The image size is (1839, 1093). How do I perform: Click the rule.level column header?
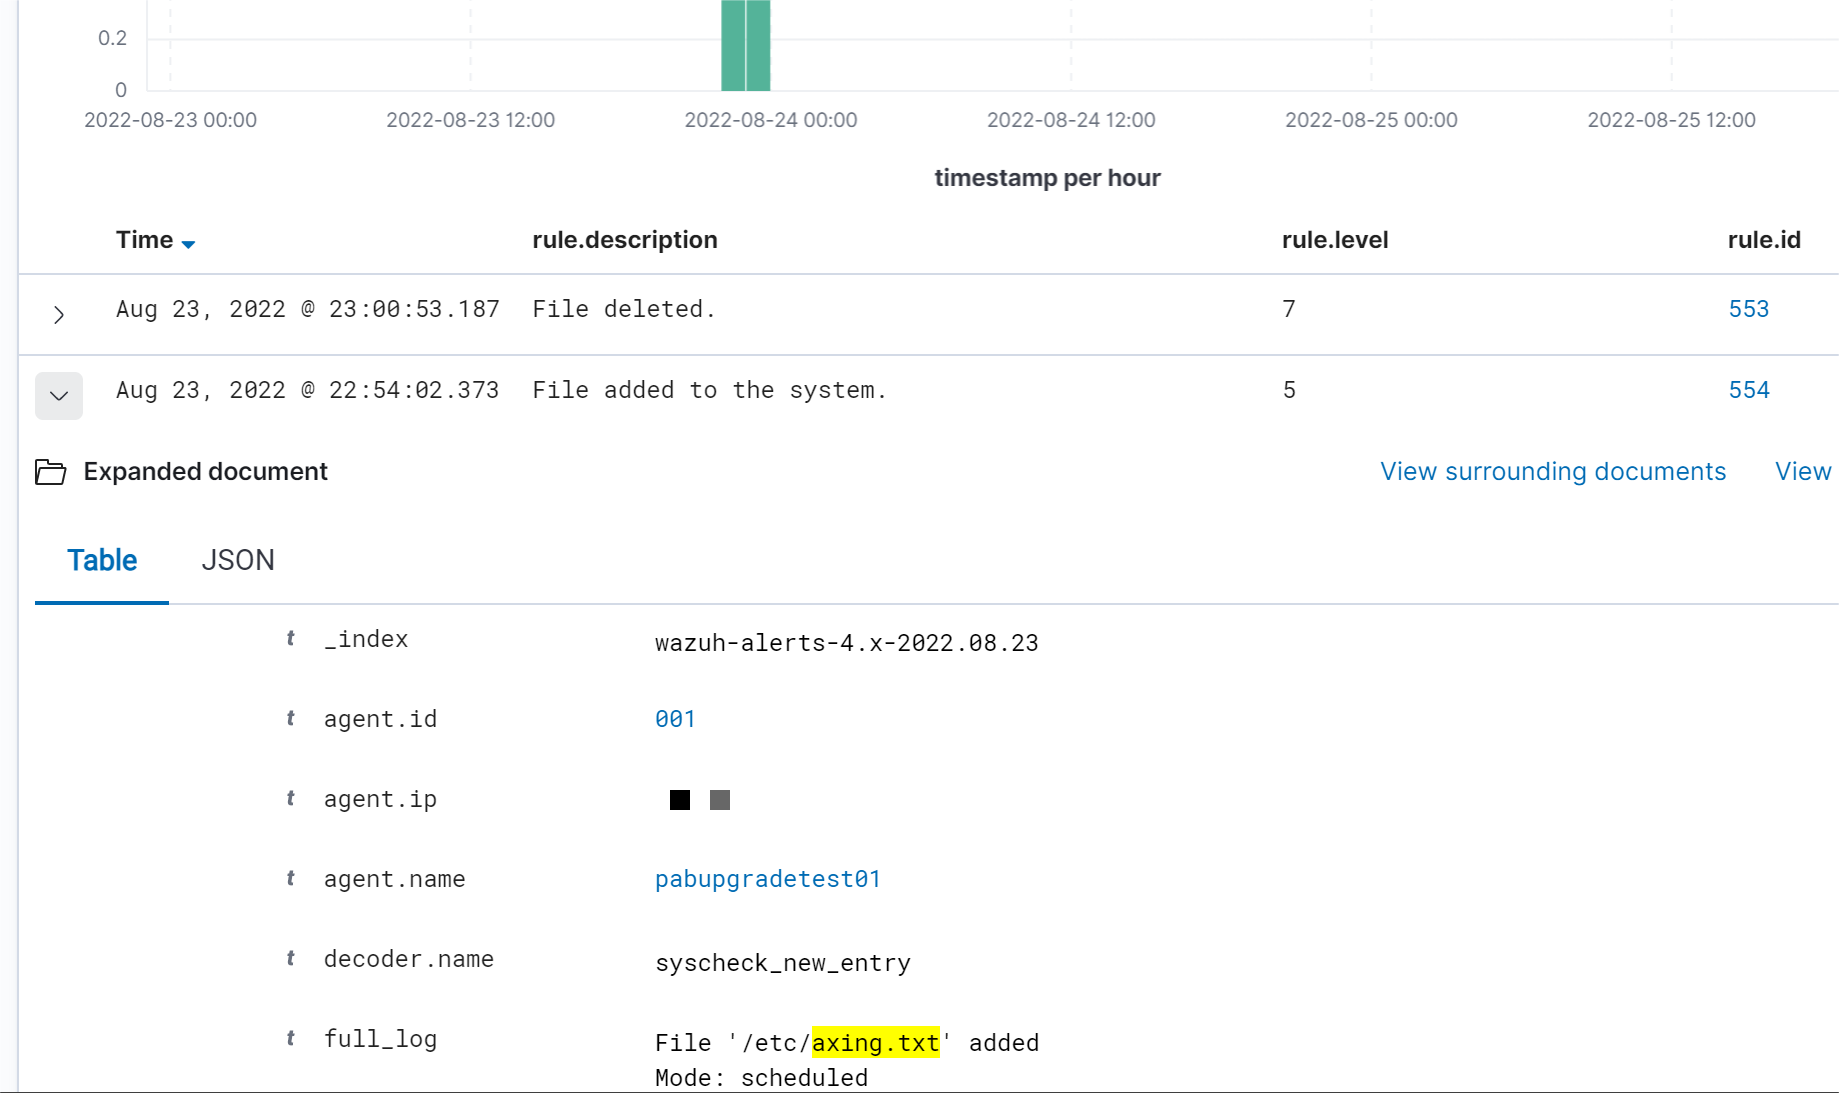[1335, 240]
